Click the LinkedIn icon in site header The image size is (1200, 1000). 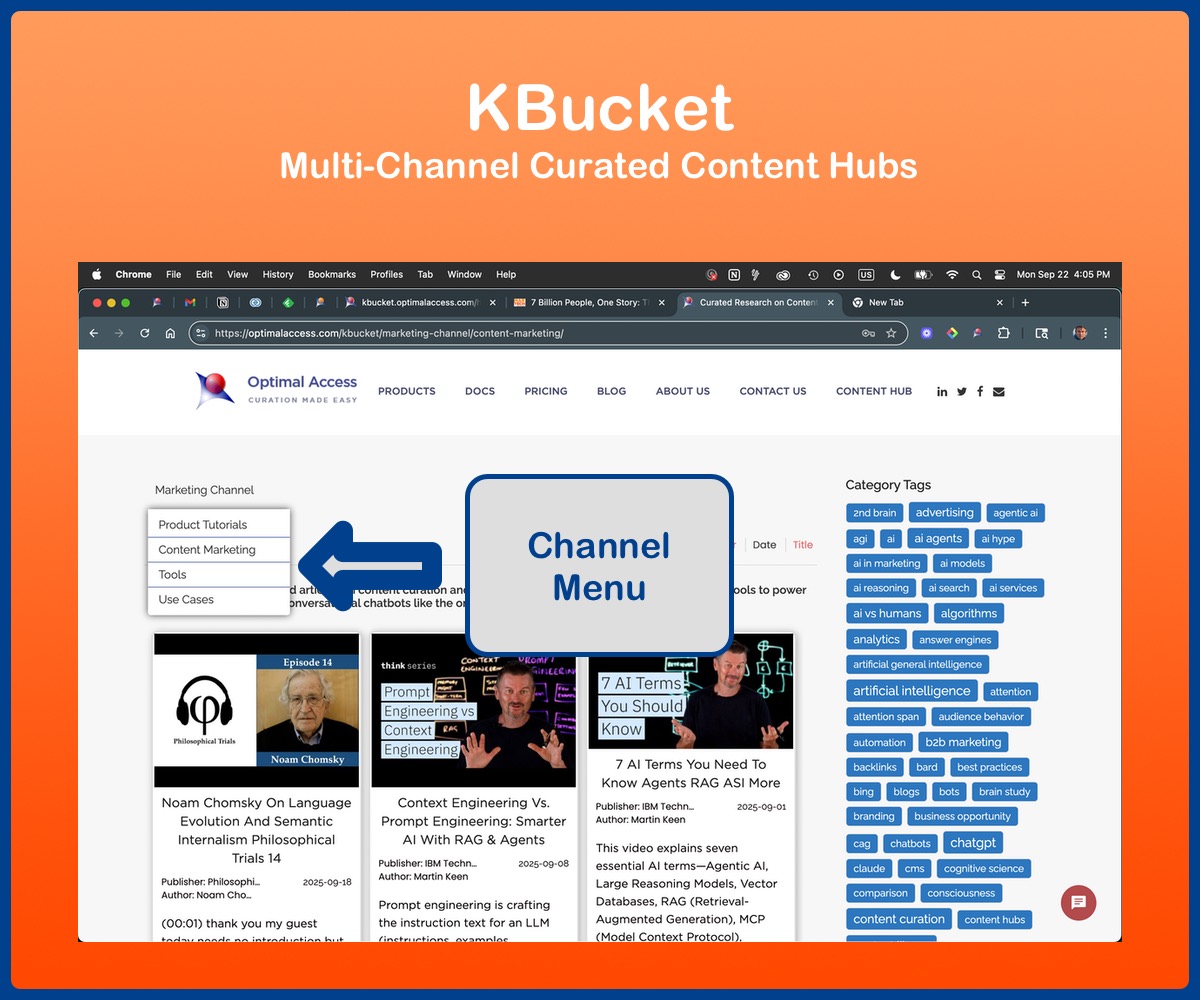pyautogui.click(x=942, y=392)
